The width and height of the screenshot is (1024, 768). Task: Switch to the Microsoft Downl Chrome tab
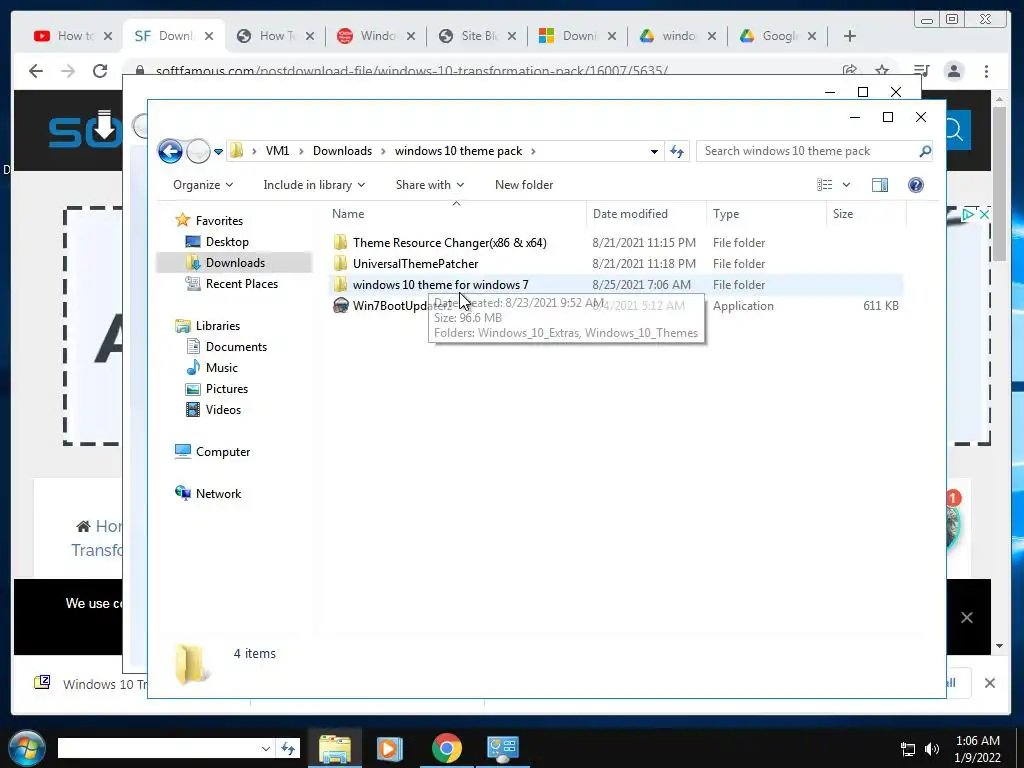(576, 36)
